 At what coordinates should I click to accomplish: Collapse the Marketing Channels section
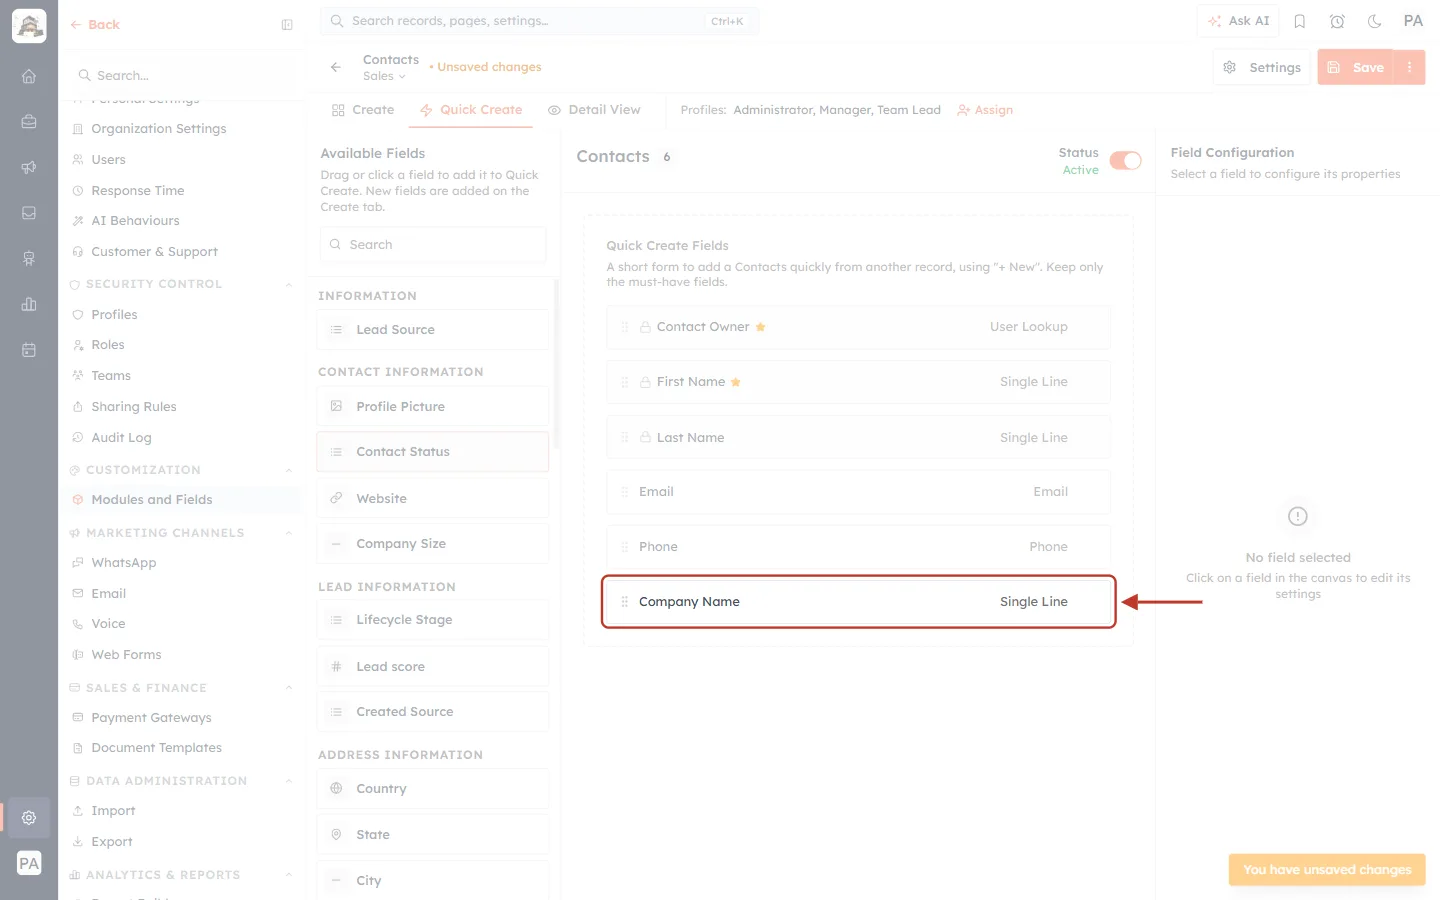289,533
